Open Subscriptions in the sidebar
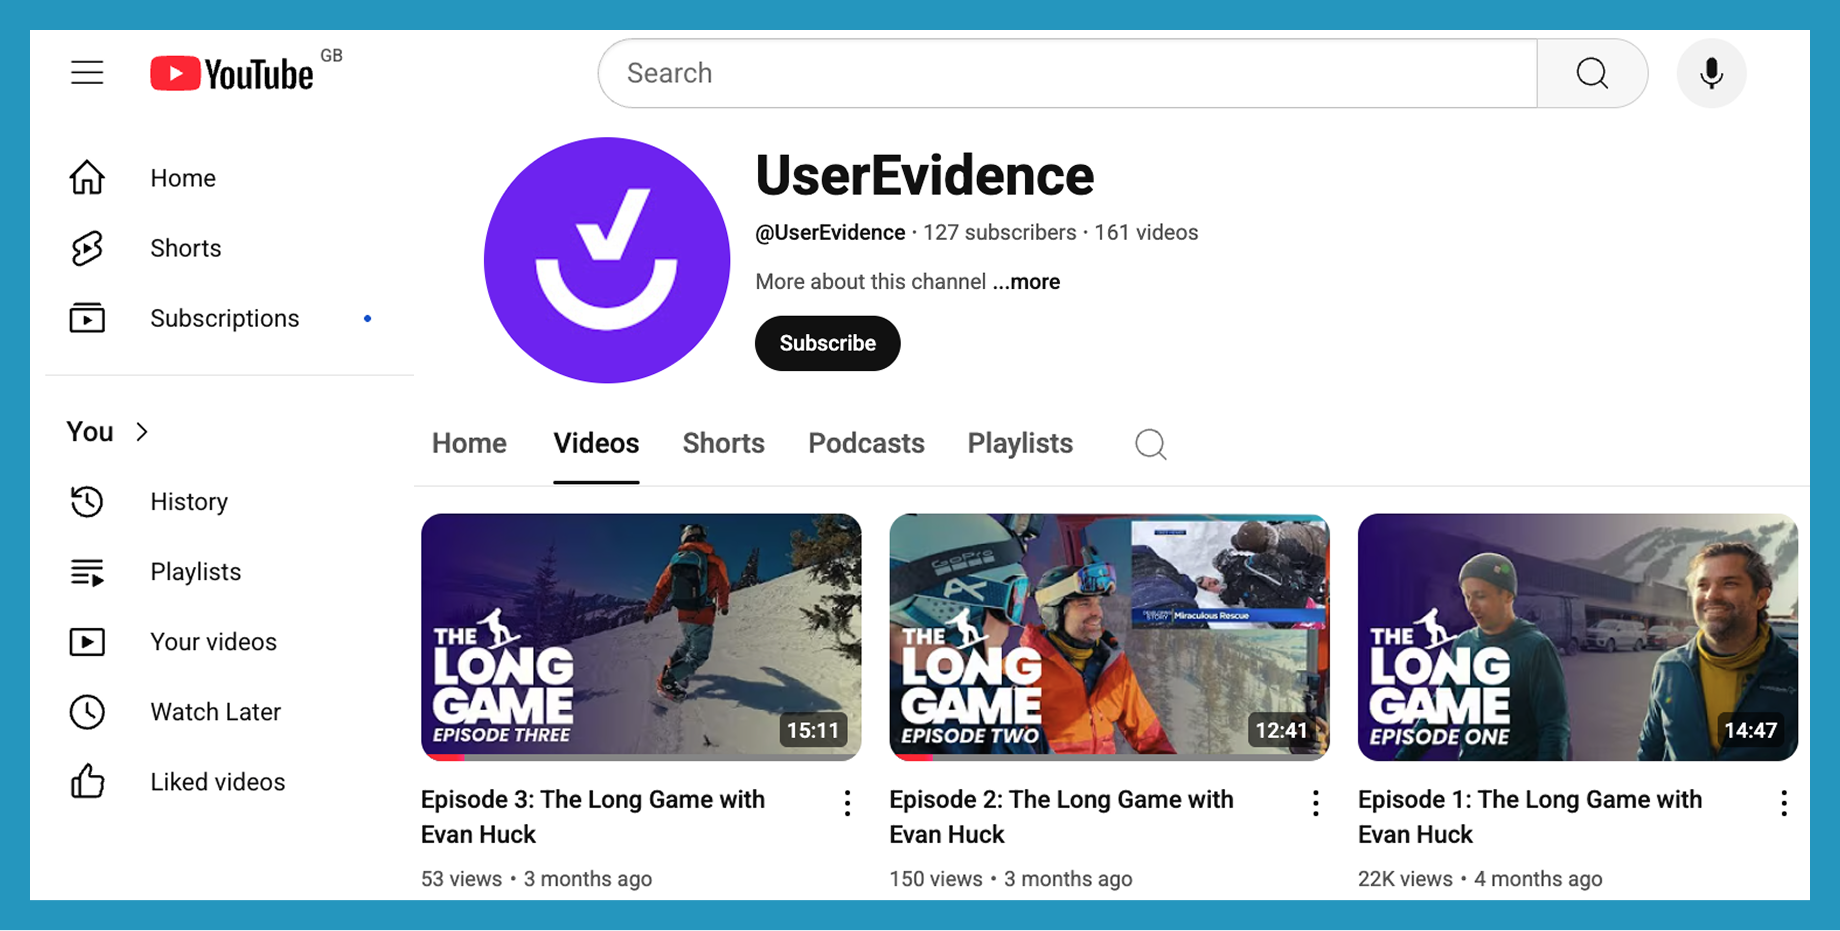Image resolution: width=1840 pixels, height=931 pixels. pos(225,318)
